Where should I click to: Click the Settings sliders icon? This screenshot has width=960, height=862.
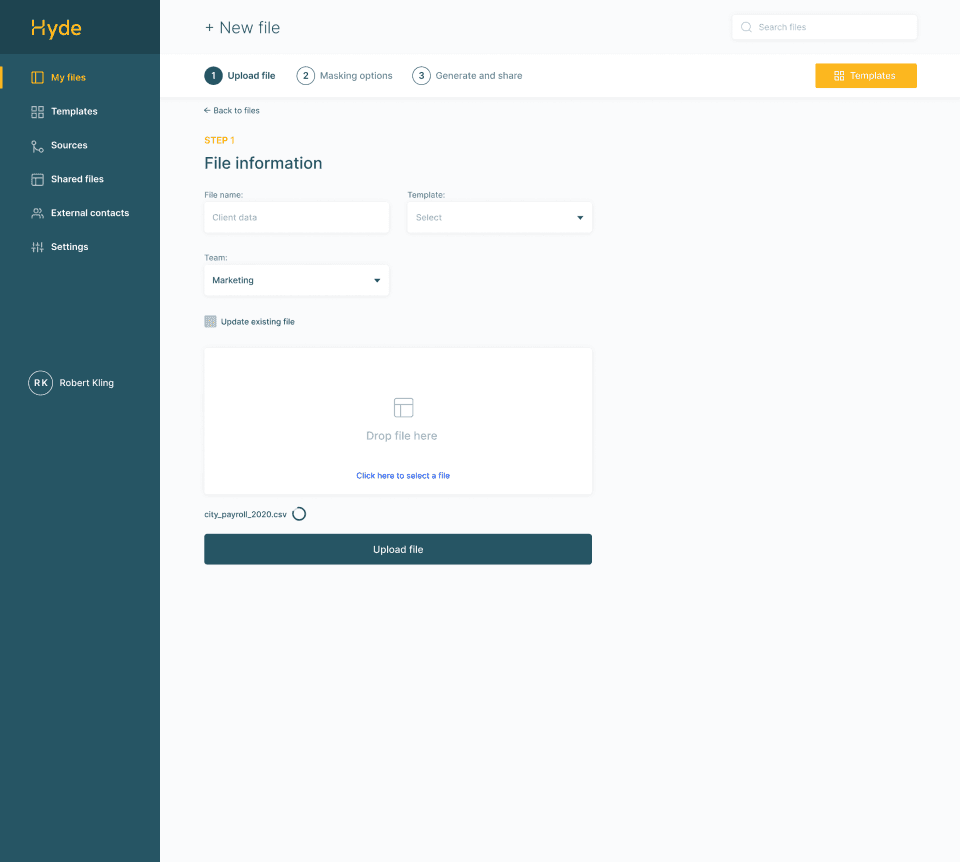(37, 247)
